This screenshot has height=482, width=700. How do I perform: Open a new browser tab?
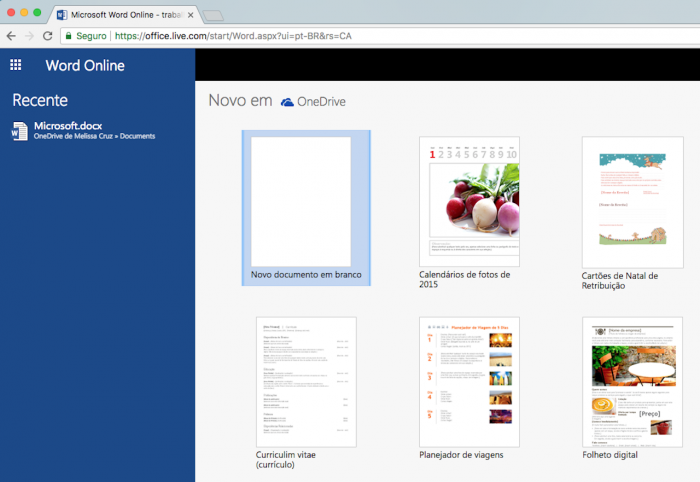coord(213,16)
